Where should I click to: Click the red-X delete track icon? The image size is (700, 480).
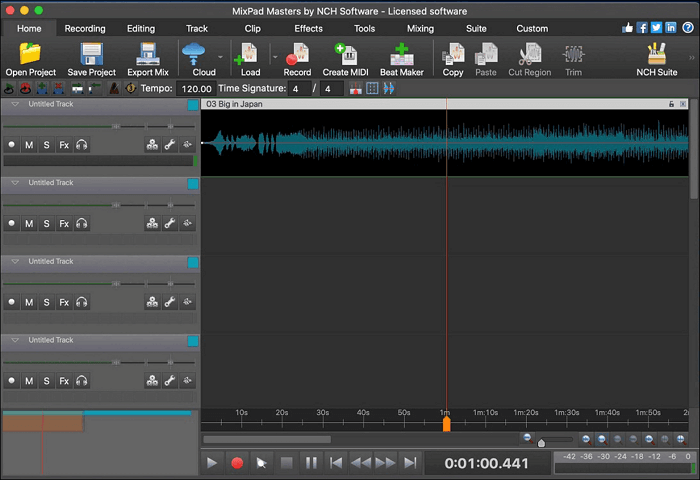[x=58, y=88]
